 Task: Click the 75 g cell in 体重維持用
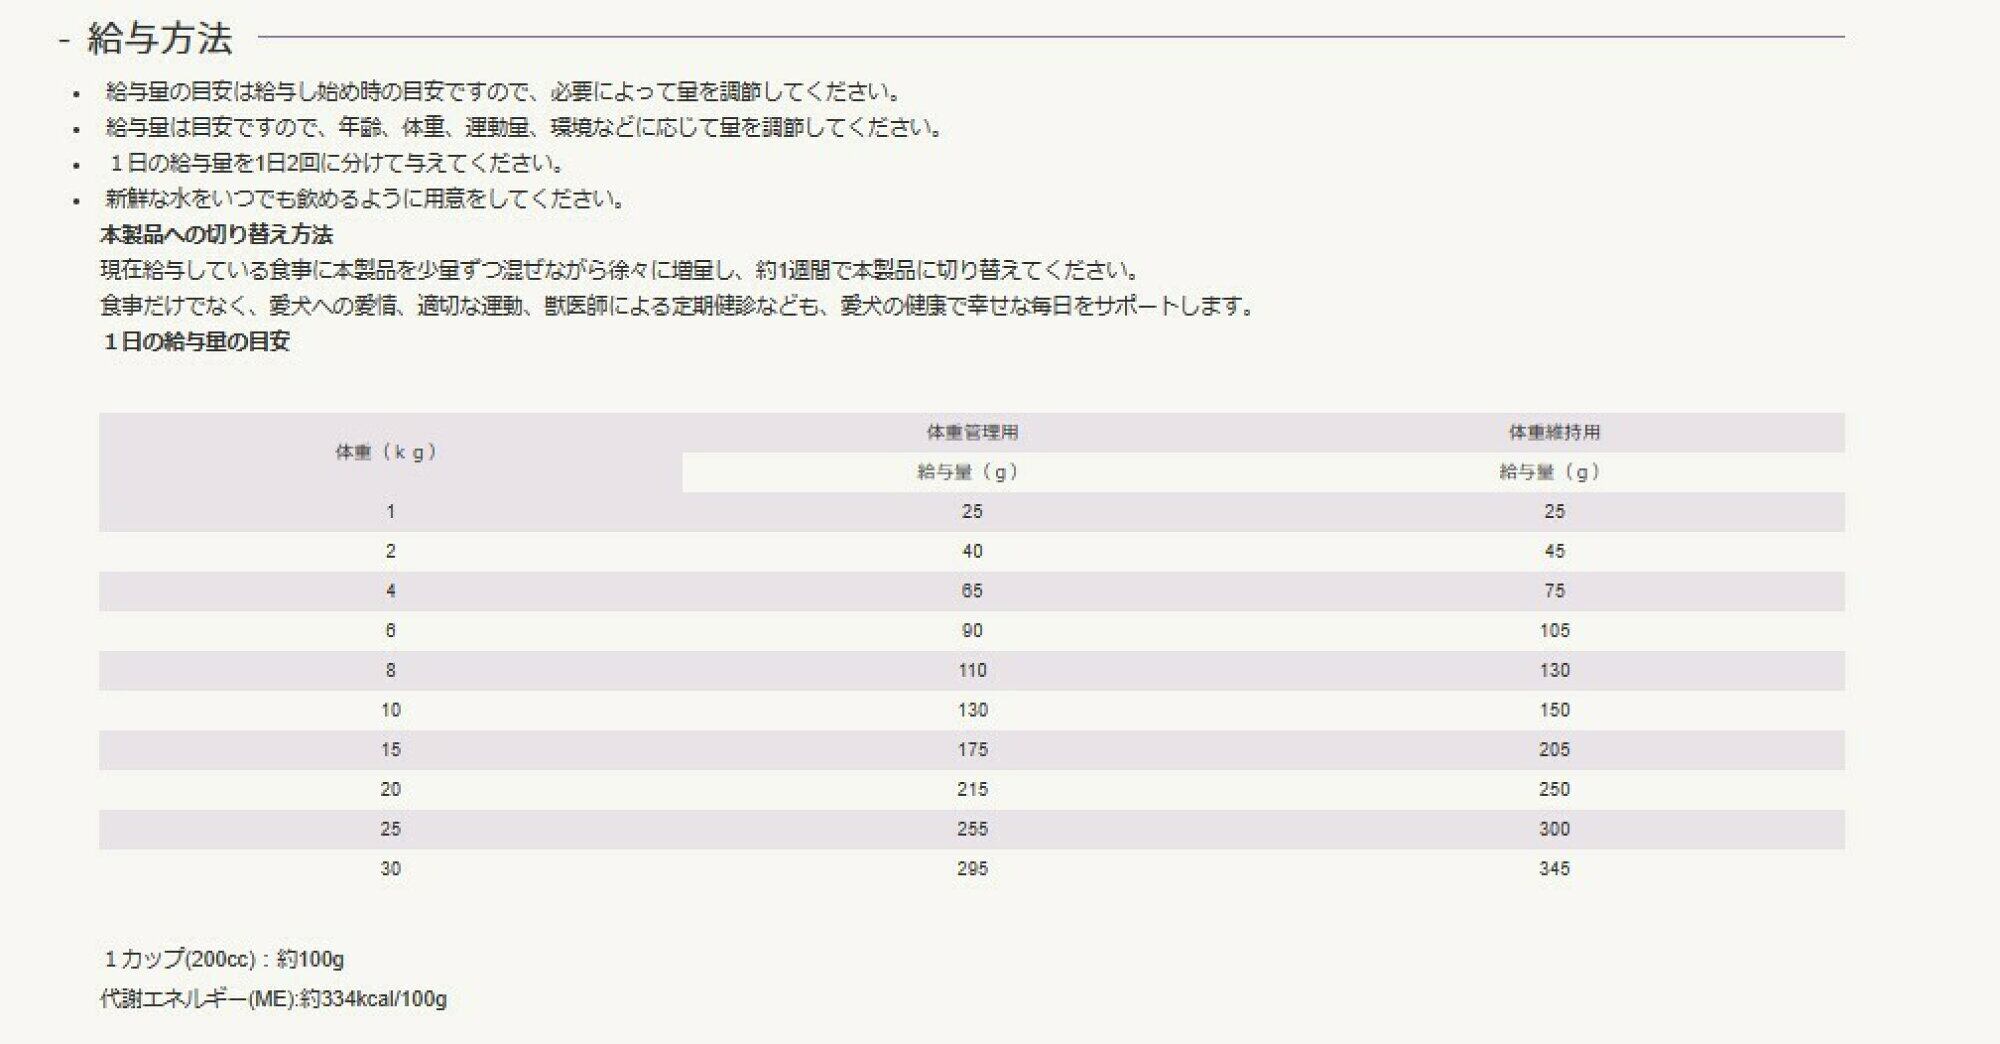click(1554, 591)
